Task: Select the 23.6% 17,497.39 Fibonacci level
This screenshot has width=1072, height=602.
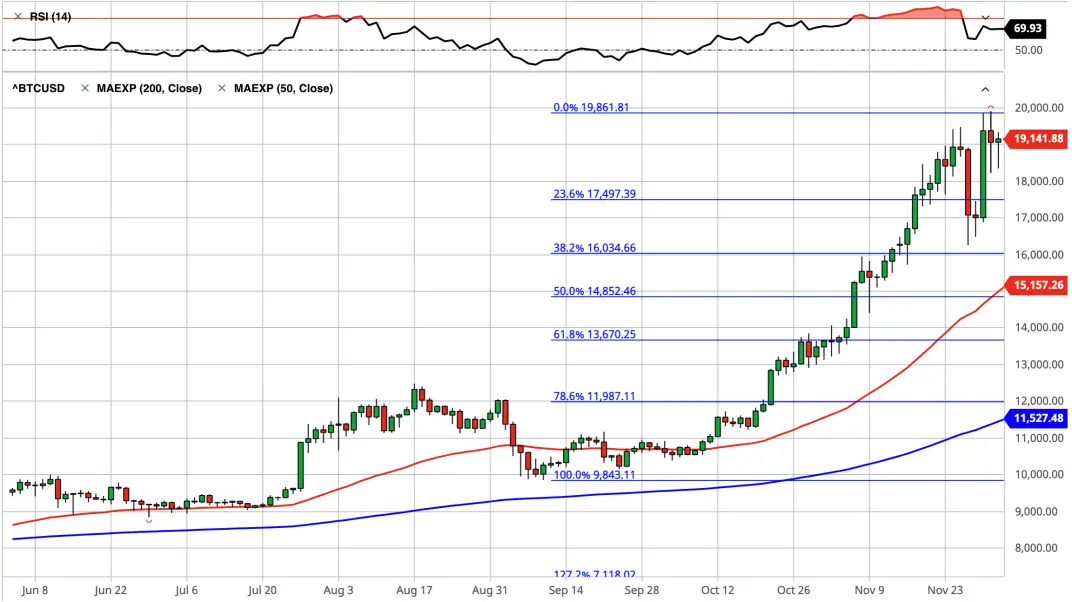Action: coord(594,194)
